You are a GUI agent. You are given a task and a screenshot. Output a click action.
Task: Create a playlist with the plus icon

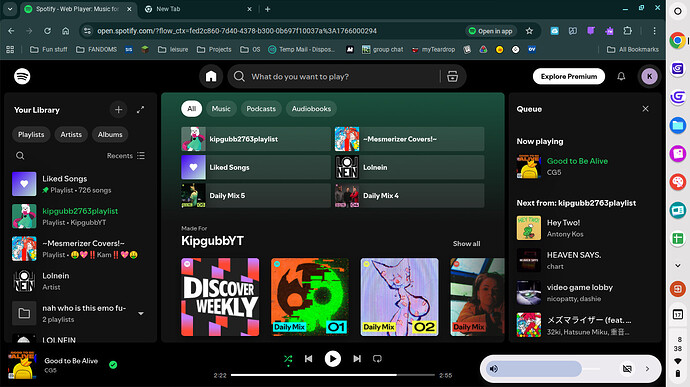118,110
